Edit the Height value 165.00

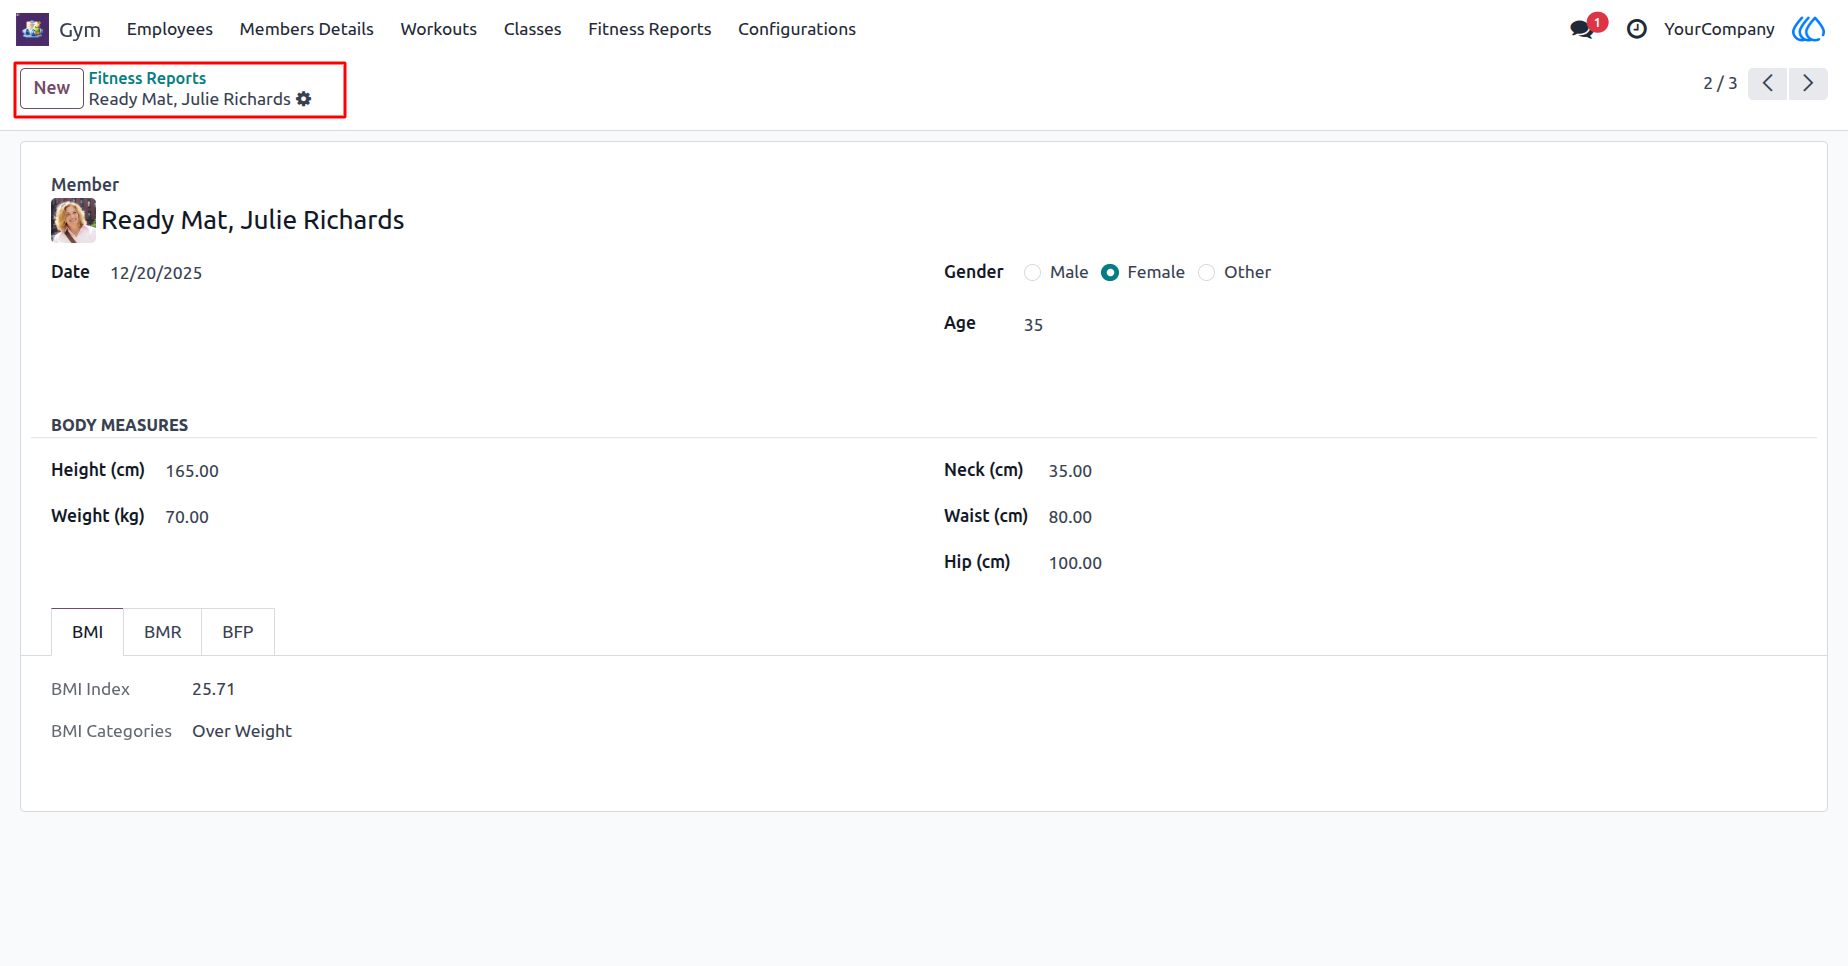[192, 471]
